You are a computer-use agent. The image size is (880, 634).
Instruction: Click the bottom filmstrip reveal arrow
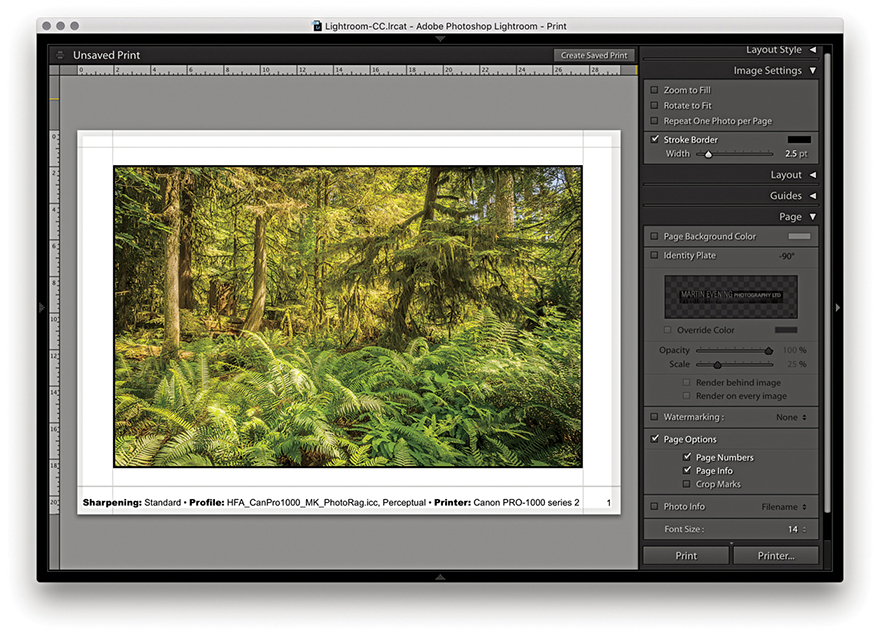click(x=439, y=577)
